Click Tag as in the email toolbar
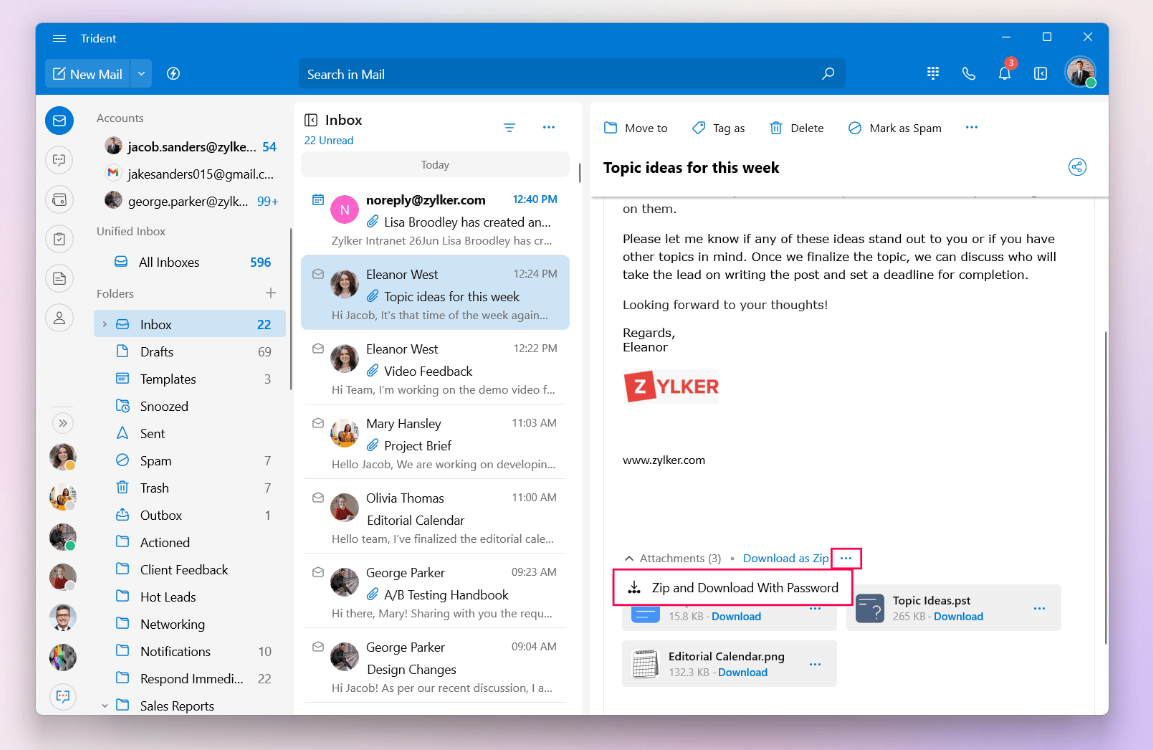Screen dimensions: 1153x750 click(718, 128)
